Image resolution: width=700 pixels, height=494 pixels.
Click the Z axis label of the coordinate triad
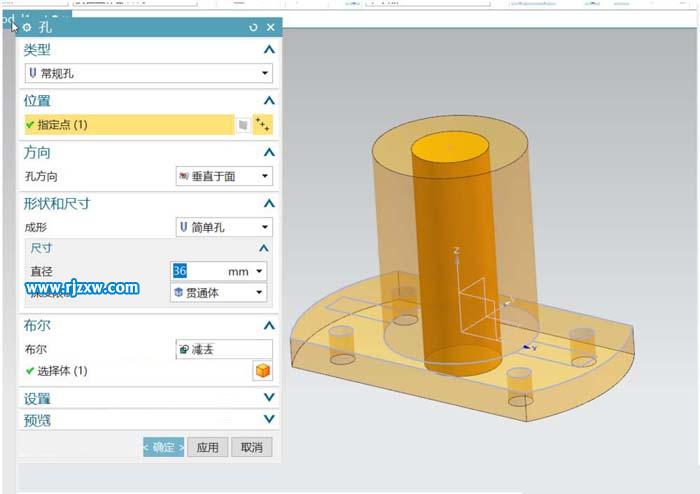click(x=456, y=251)
